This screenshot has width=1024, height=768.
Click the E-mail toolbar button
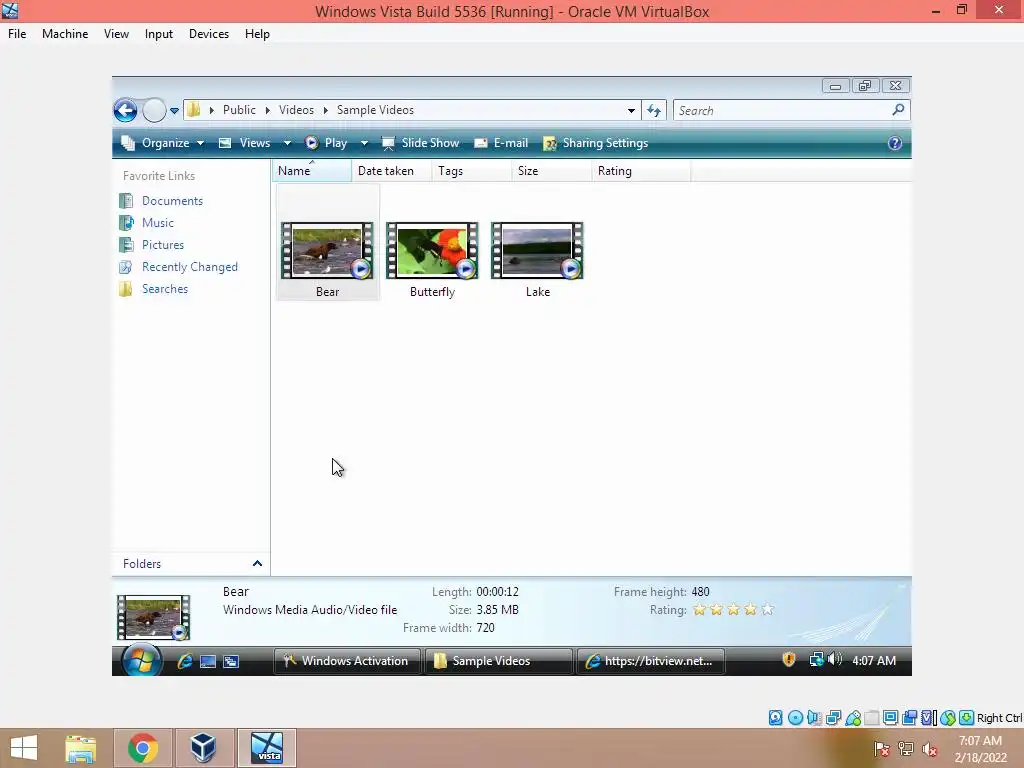[x=501, y=143]
